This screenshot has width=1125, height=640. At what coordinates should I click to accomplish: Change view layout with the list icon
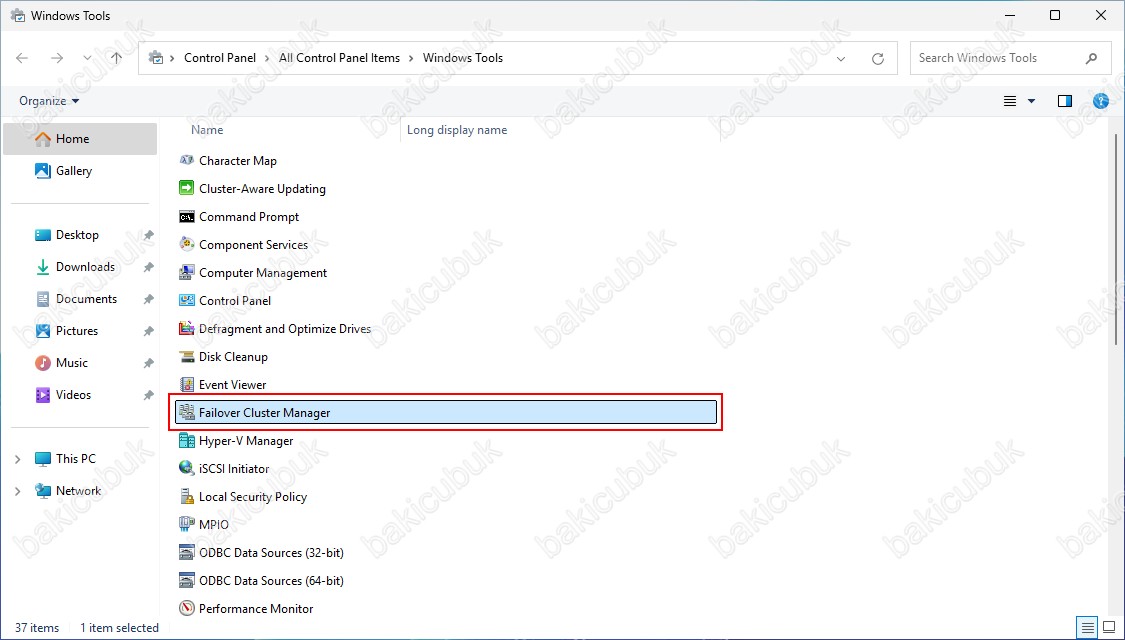pos(1009,101)
